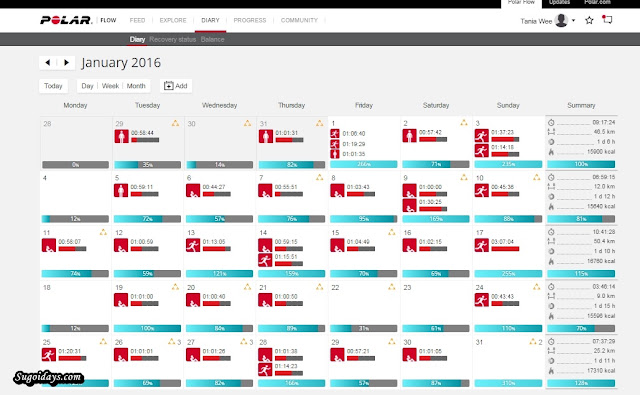
Task: Open Jan 13 running session 01:13:05
Action: [193, 245]
